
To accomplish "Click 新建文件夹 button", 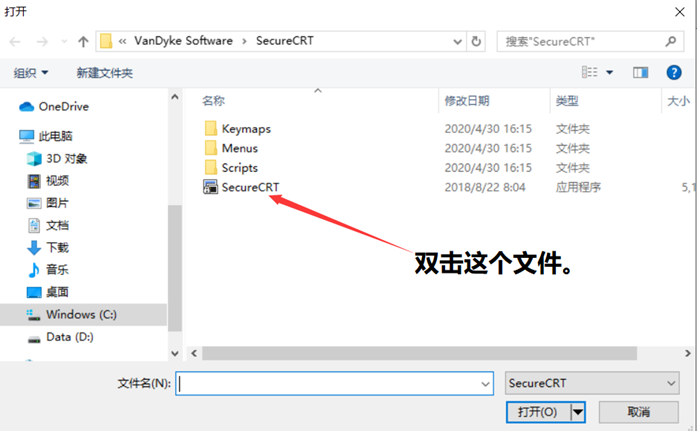I will pyautogui.click(x=104, y=72).
